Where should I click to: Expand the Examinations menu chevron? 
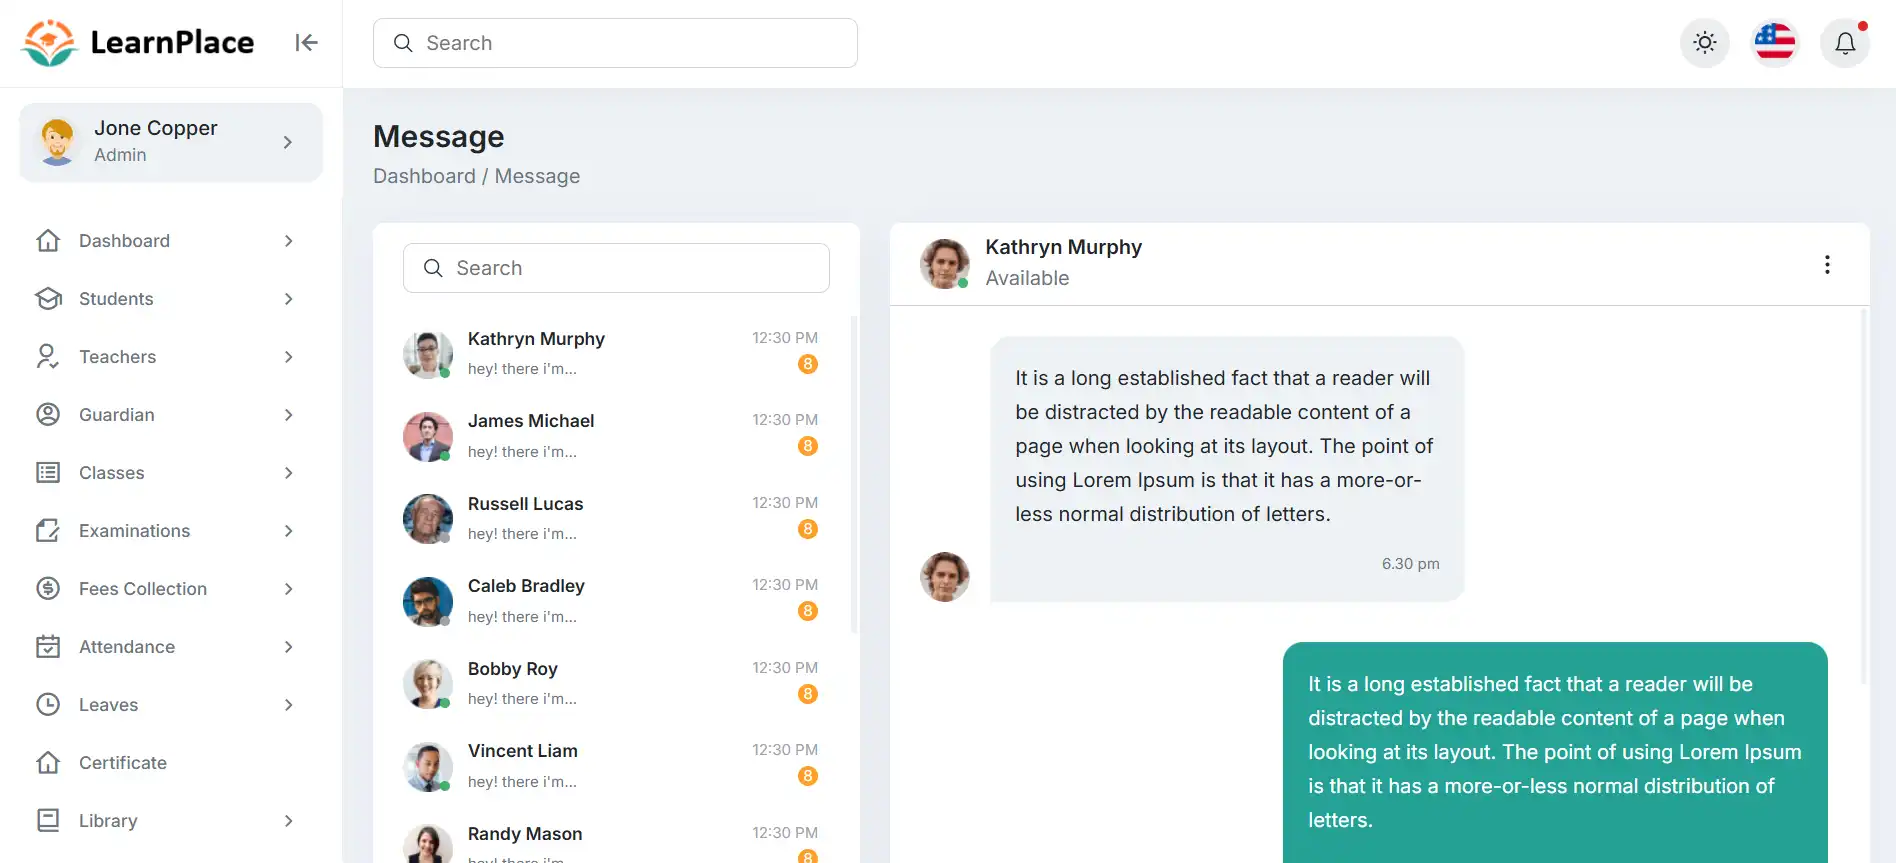(x=288, y=531)
